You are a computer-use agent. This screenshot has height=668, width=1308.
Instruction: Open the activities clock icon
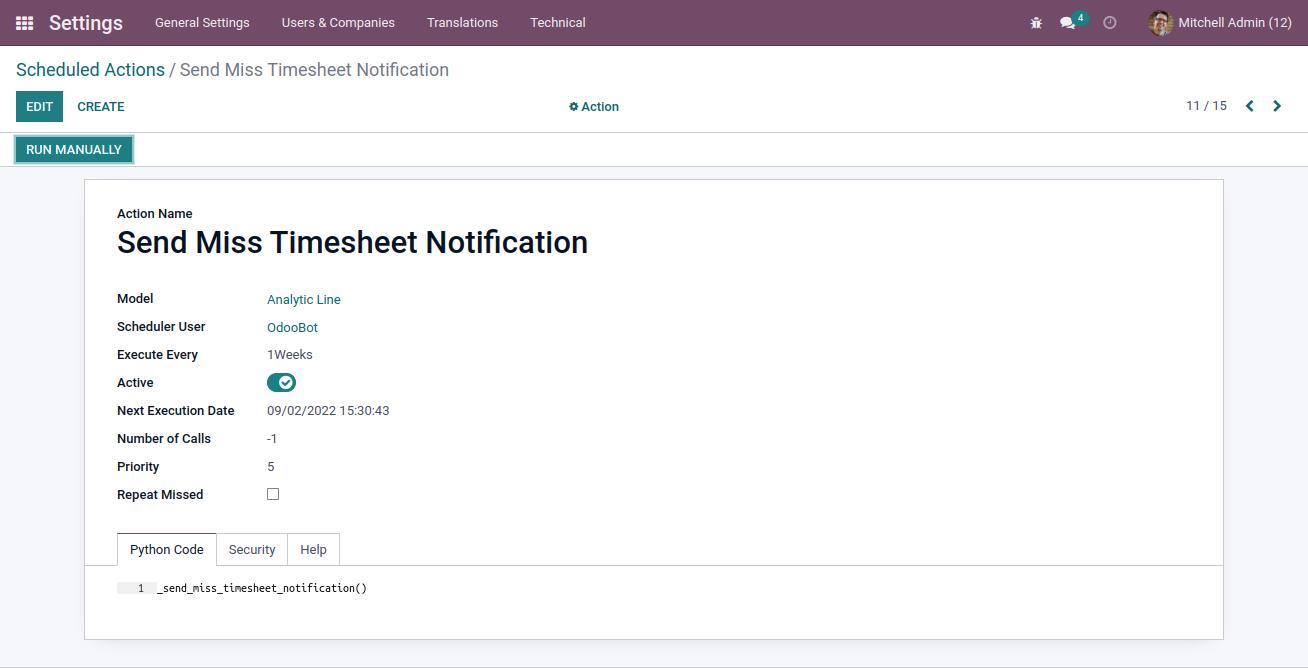(x=1110, y=22)
